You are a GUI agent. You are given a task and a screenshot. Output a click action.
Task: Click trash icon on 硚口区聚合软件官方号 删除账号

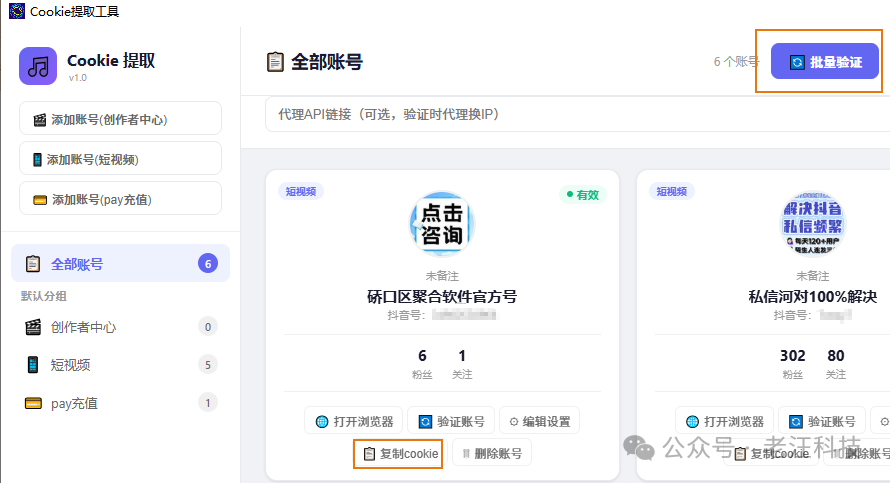pyautogui.click(x=466, y=453)
